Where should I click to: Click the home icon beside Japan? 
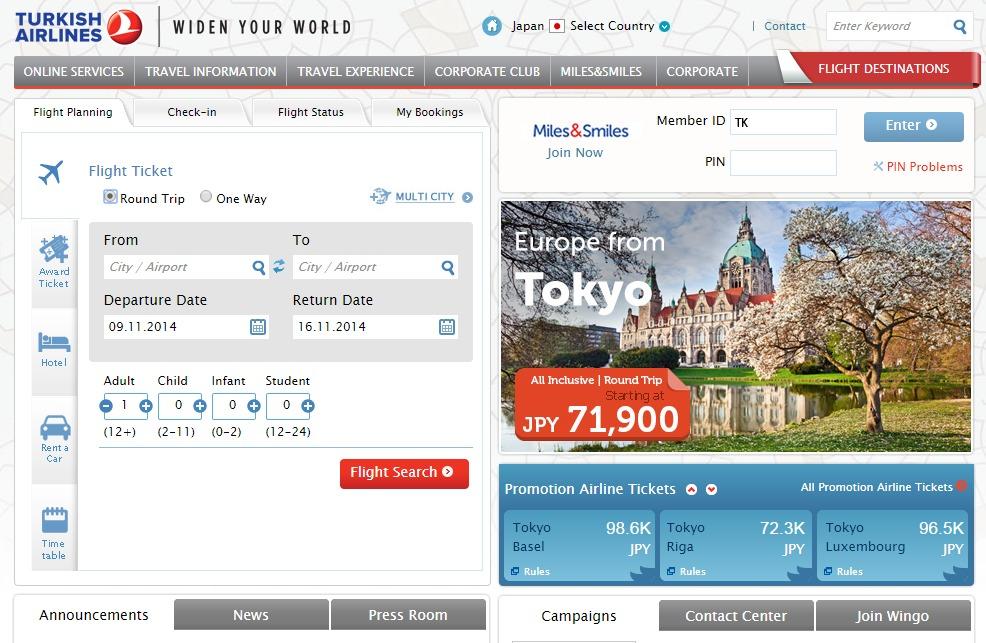click(x=492, y=26)
